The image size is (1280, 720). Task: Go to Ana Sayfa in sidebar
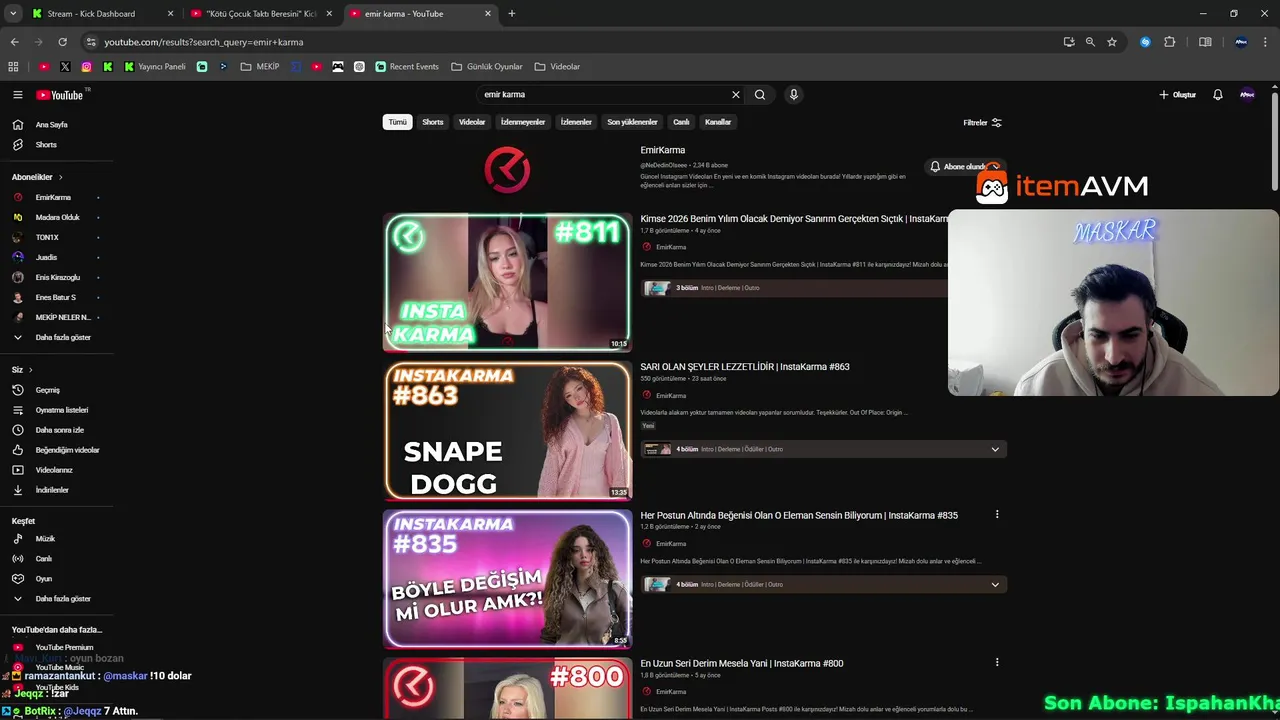(x=51, y=125)
